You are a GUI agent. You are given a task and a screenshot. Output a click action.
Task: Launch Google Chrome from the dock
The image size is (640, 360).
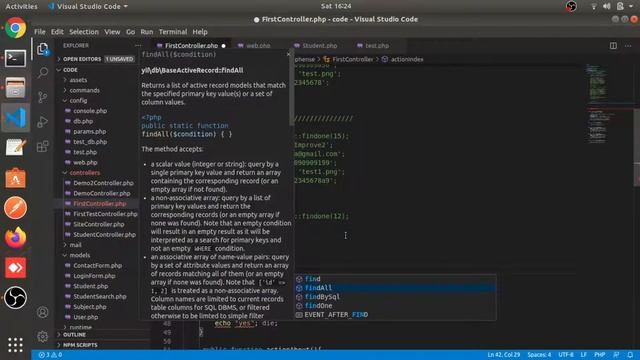pyautogui.click(x=16, y=28)
